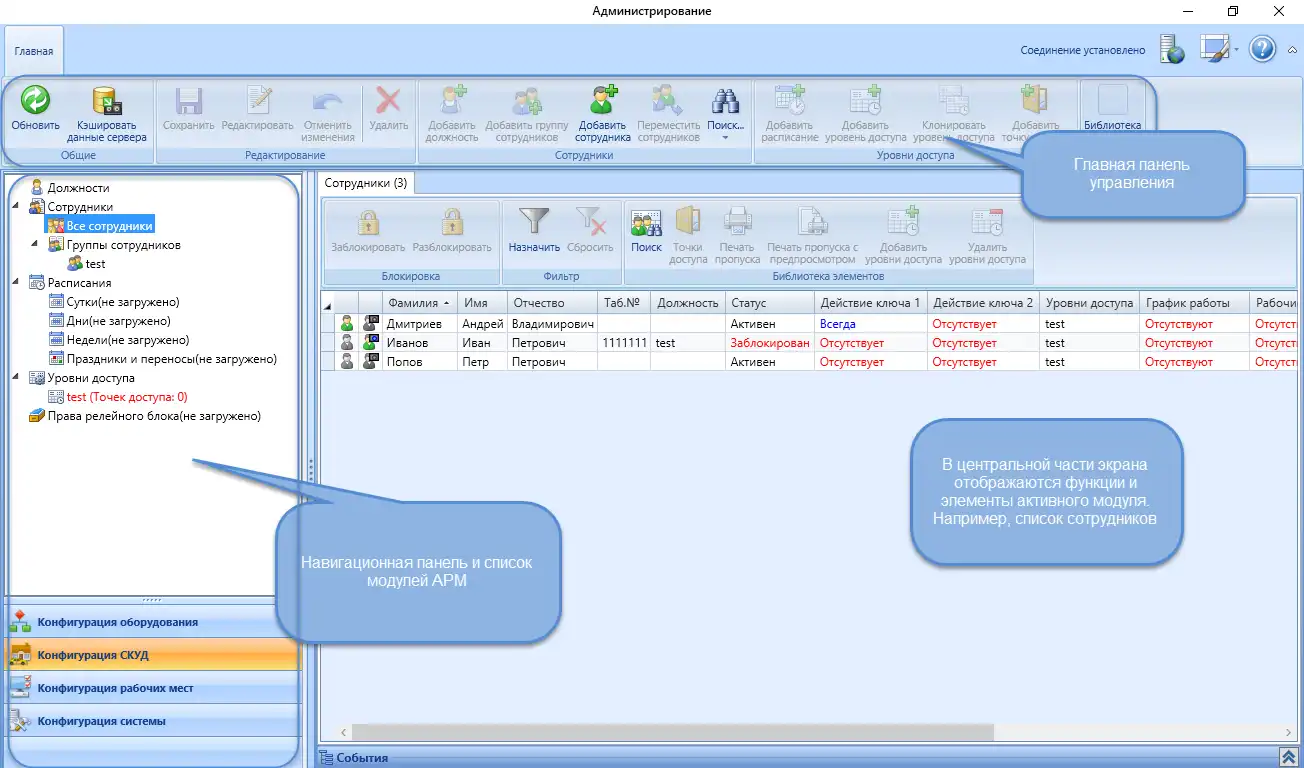Sort by the Должность column header
Image resolution: width=1304 pixels, height=768 pixels.
tap(688, 302)
